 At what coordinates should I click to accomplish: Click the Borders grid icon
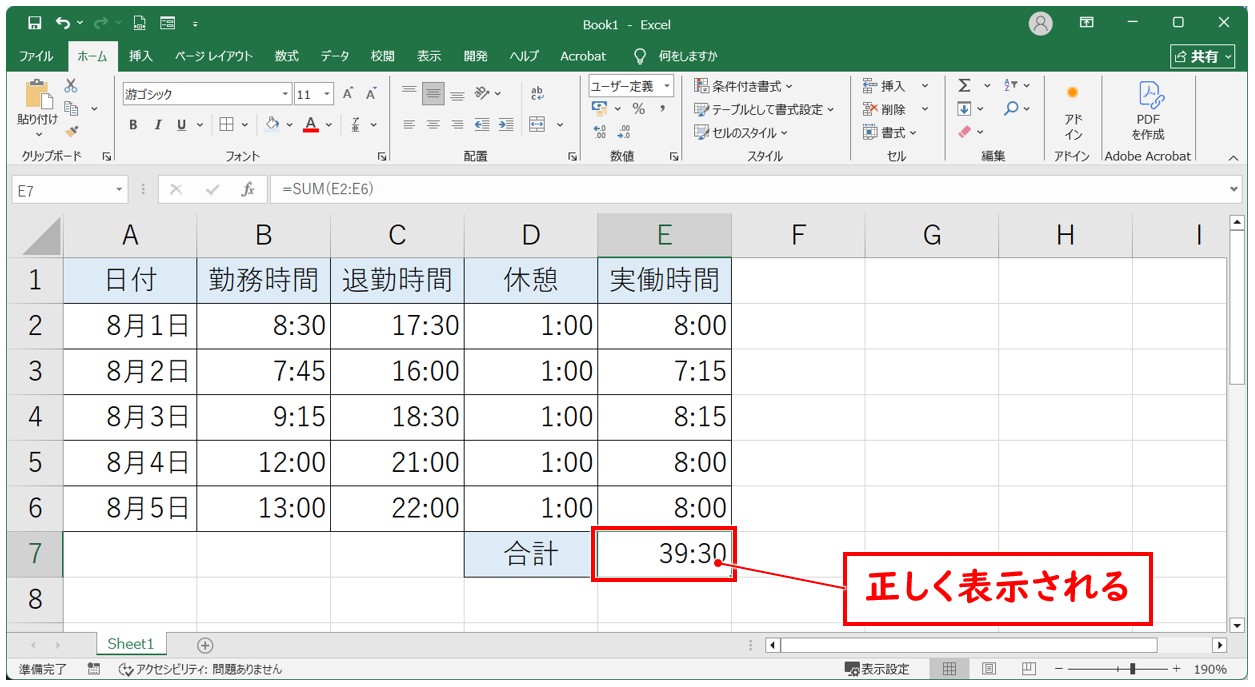(226, 125)
